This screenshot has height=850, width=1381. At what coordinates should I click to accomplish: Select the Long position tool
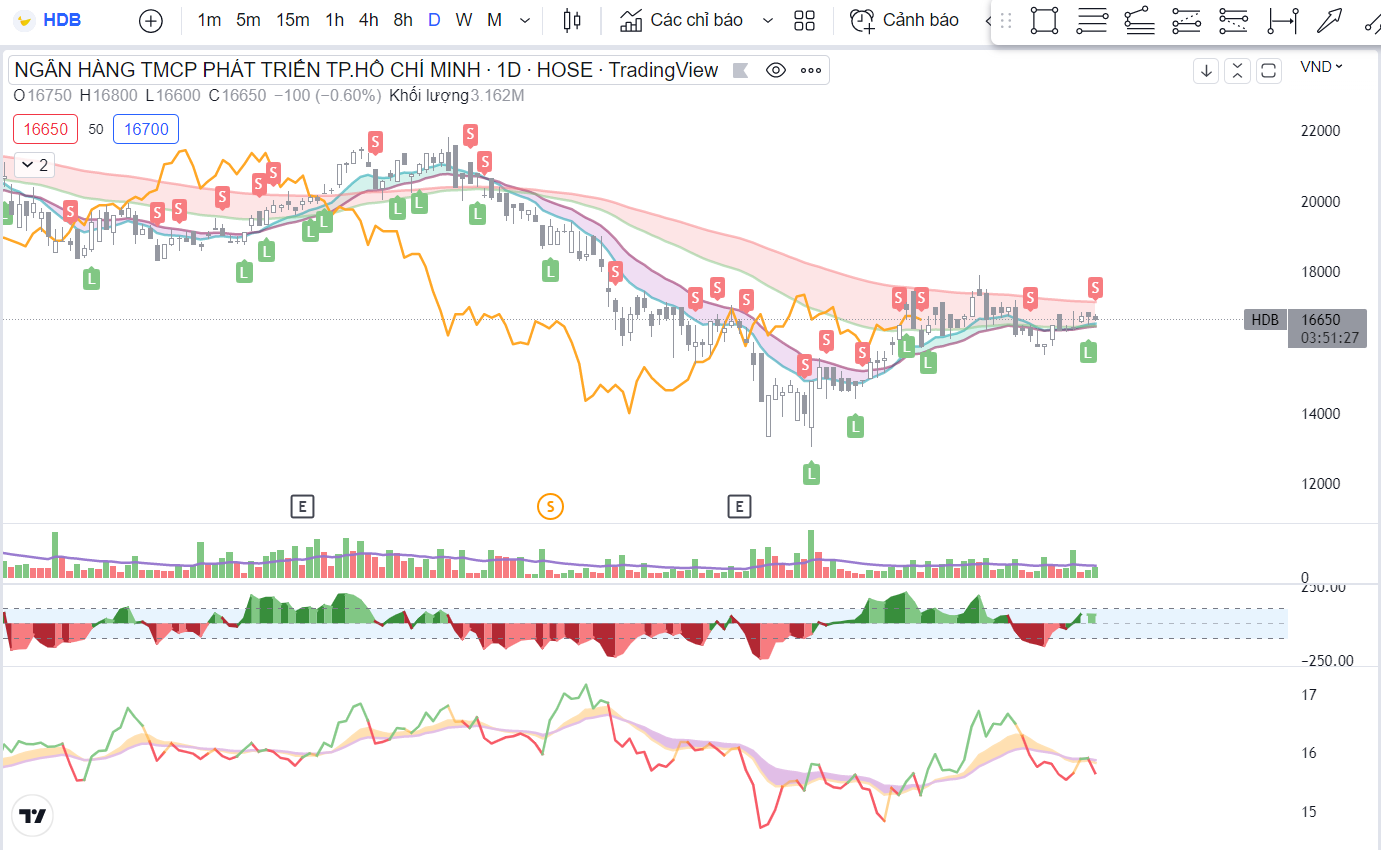coord(1186,20)
